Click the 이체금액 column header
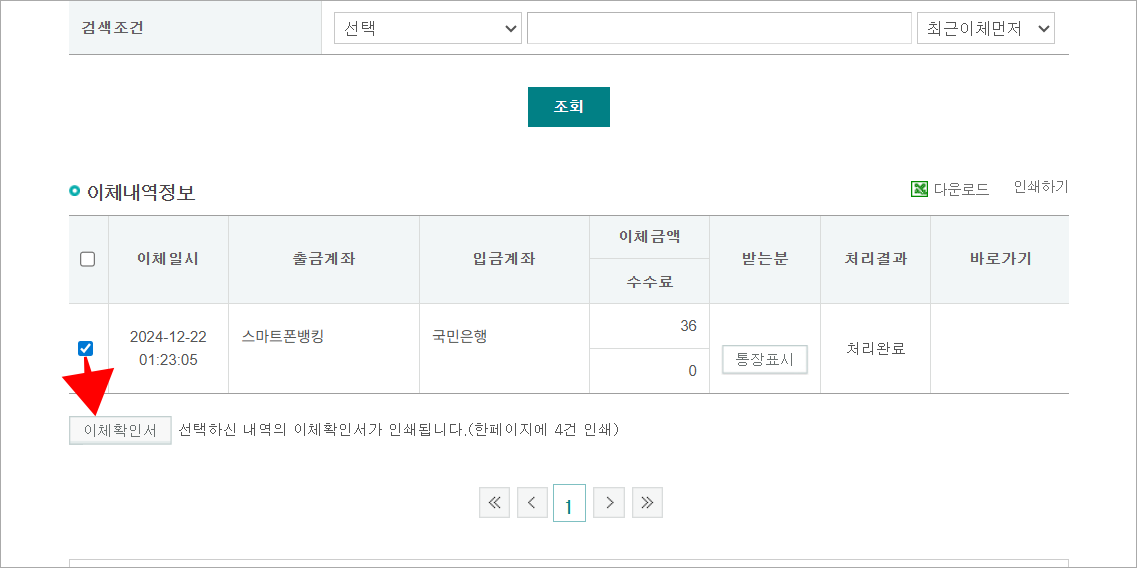Image resolution: width=1137 pixels, height=568 pixels. (x=649, y=237)
